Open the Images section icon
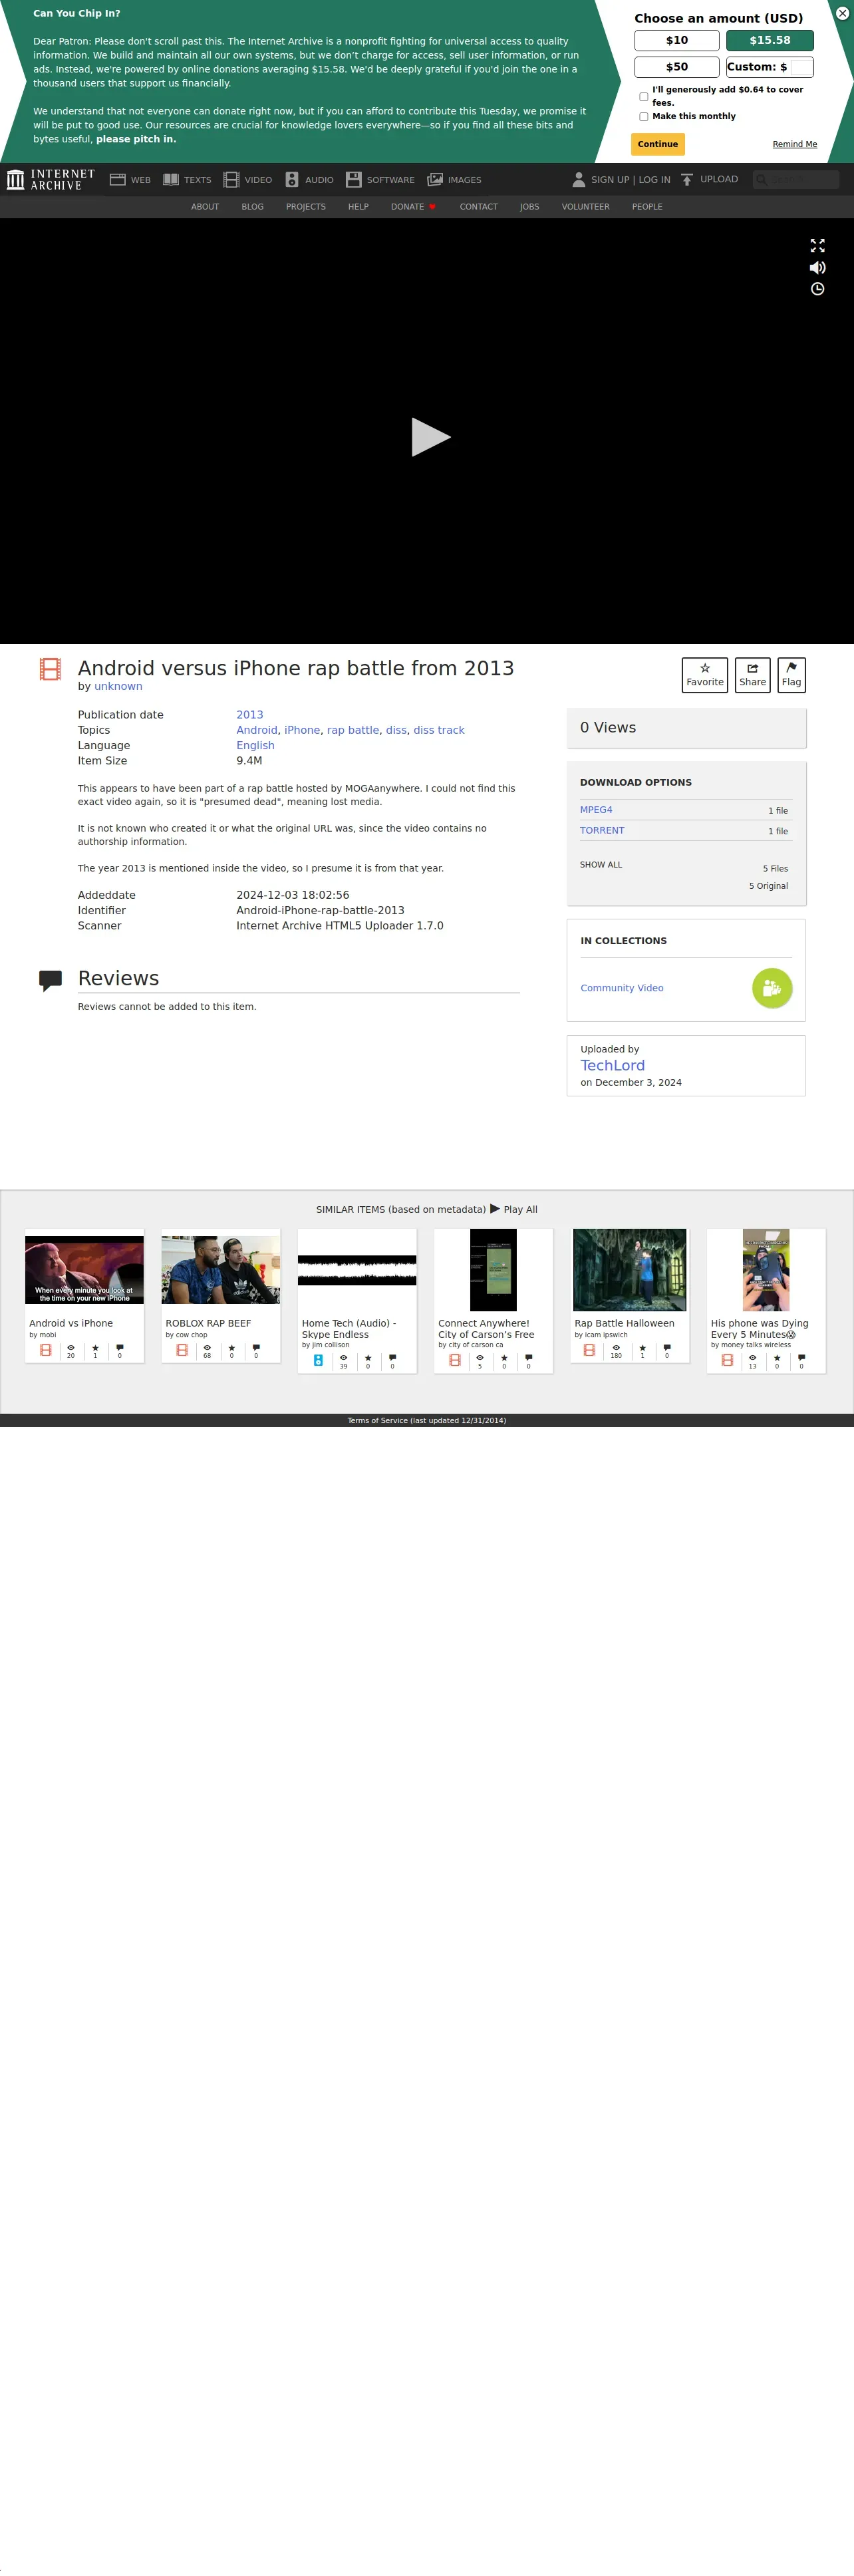The height and width of the screenshot is (2576, 854). (435, 180)
